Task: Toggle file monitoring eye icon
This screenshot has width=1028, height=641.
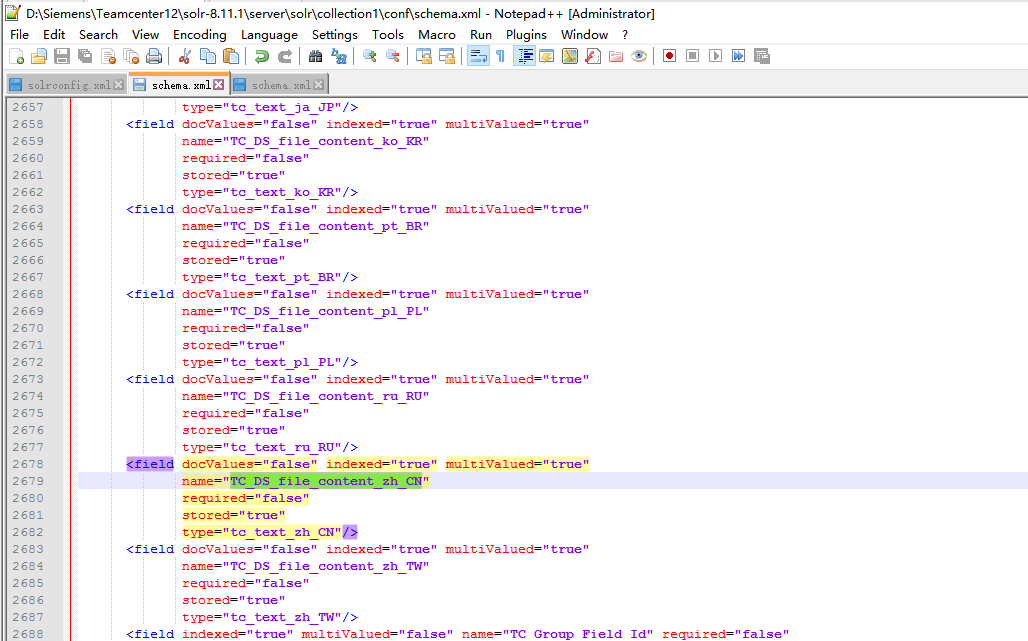Action: [639, 56]
